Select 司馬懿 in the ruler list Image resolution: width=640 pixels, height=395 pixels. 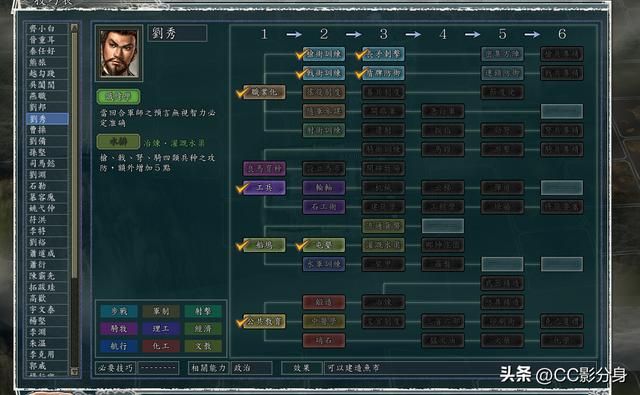point(47,164)
